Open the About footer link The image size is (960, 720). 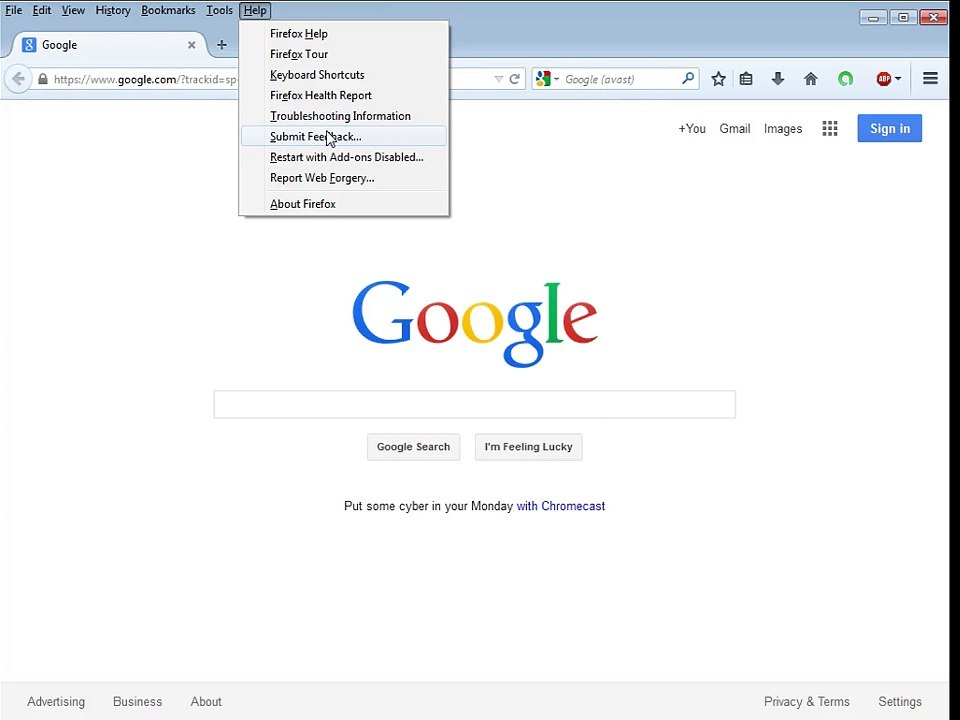pos(206,702)
